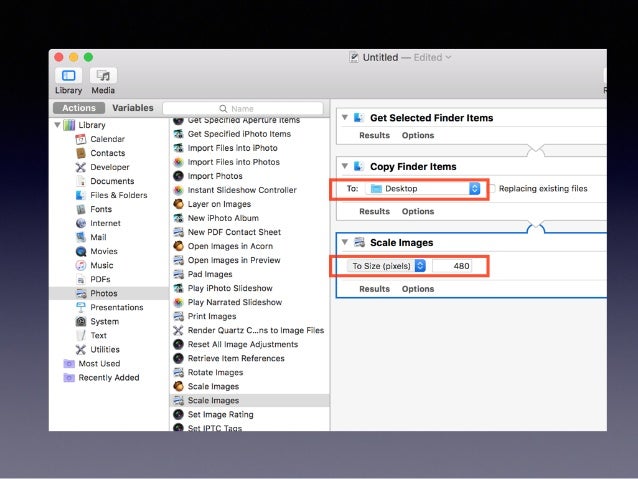This screenshot has width=638, height=479.
Task: Open the To Desktop destination dropdown
Action: [424, 188]
